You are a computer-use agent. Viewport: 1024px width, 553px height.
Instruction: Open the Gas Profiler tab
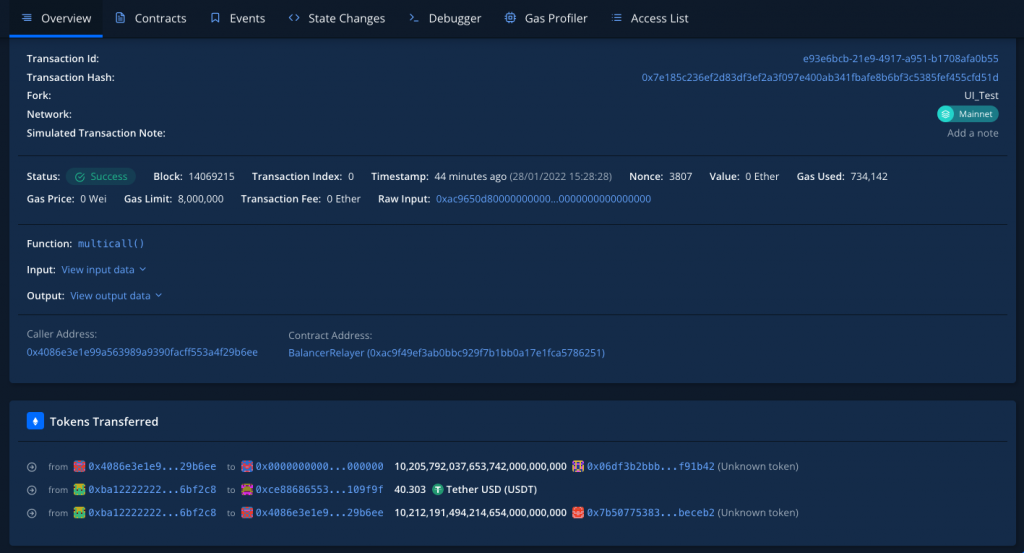[x=546, y=18]
